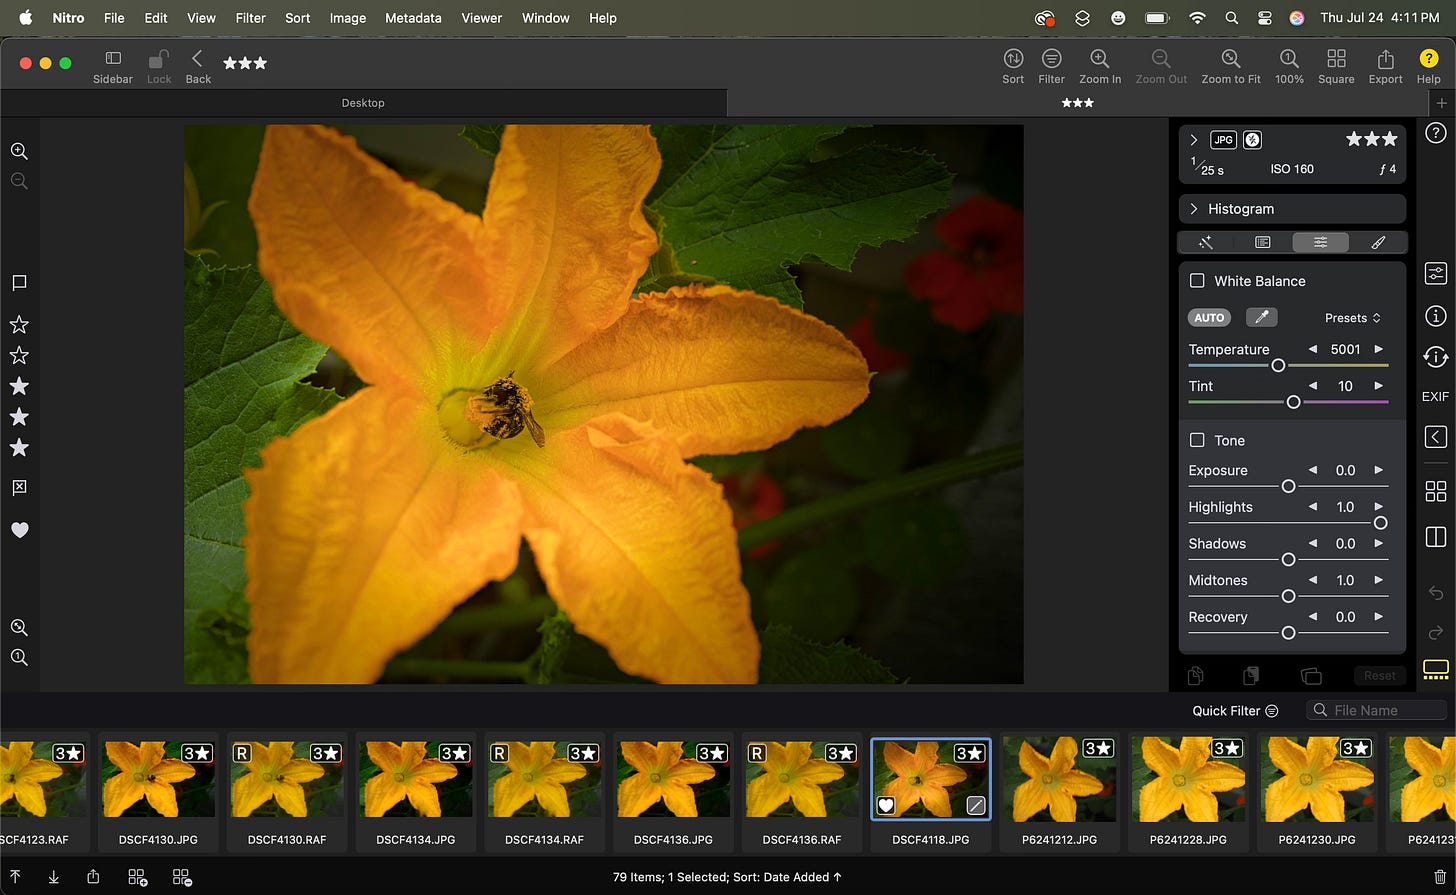This screenshot has height=895, width=1456.
Task: Open the EXIF info panel
Action: [1435, 396]
